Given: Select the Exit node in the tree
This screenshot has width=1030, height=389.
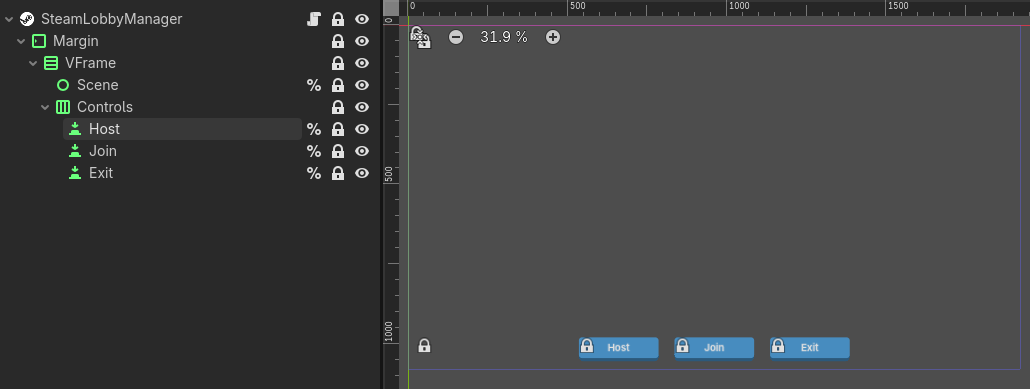Looking at the screenshot, I should tap(101, 173).
